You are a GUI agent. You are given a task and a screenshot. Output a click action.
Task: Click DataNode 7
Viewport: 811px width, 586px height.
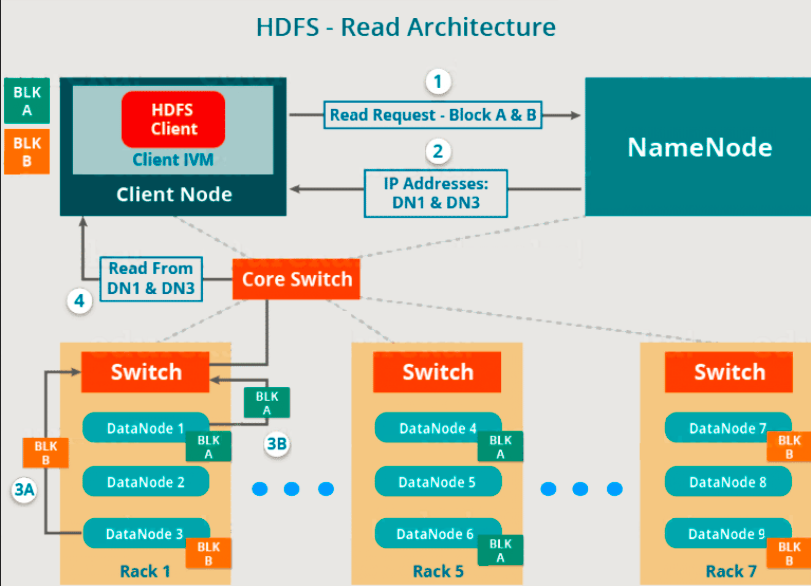click(728, 428)
